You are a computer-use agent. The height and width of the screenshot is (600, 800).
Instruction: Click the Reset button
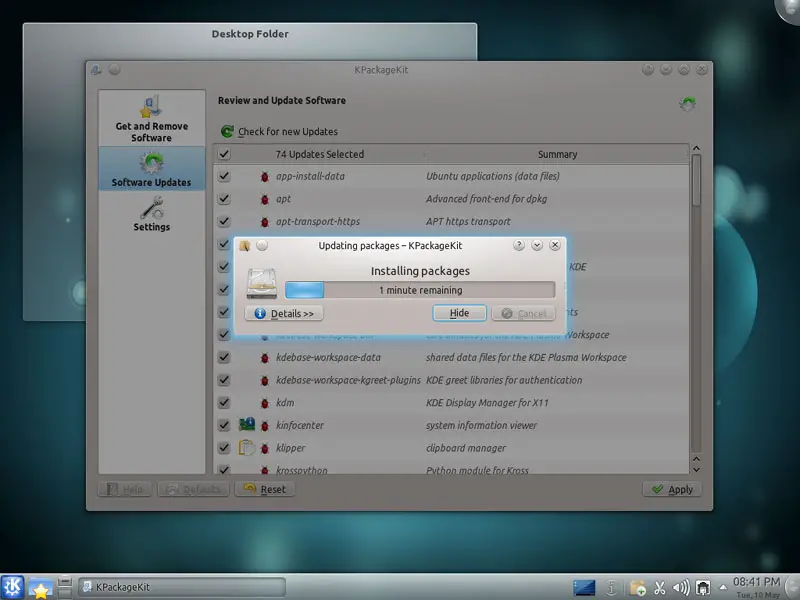[x=264, y=490]
